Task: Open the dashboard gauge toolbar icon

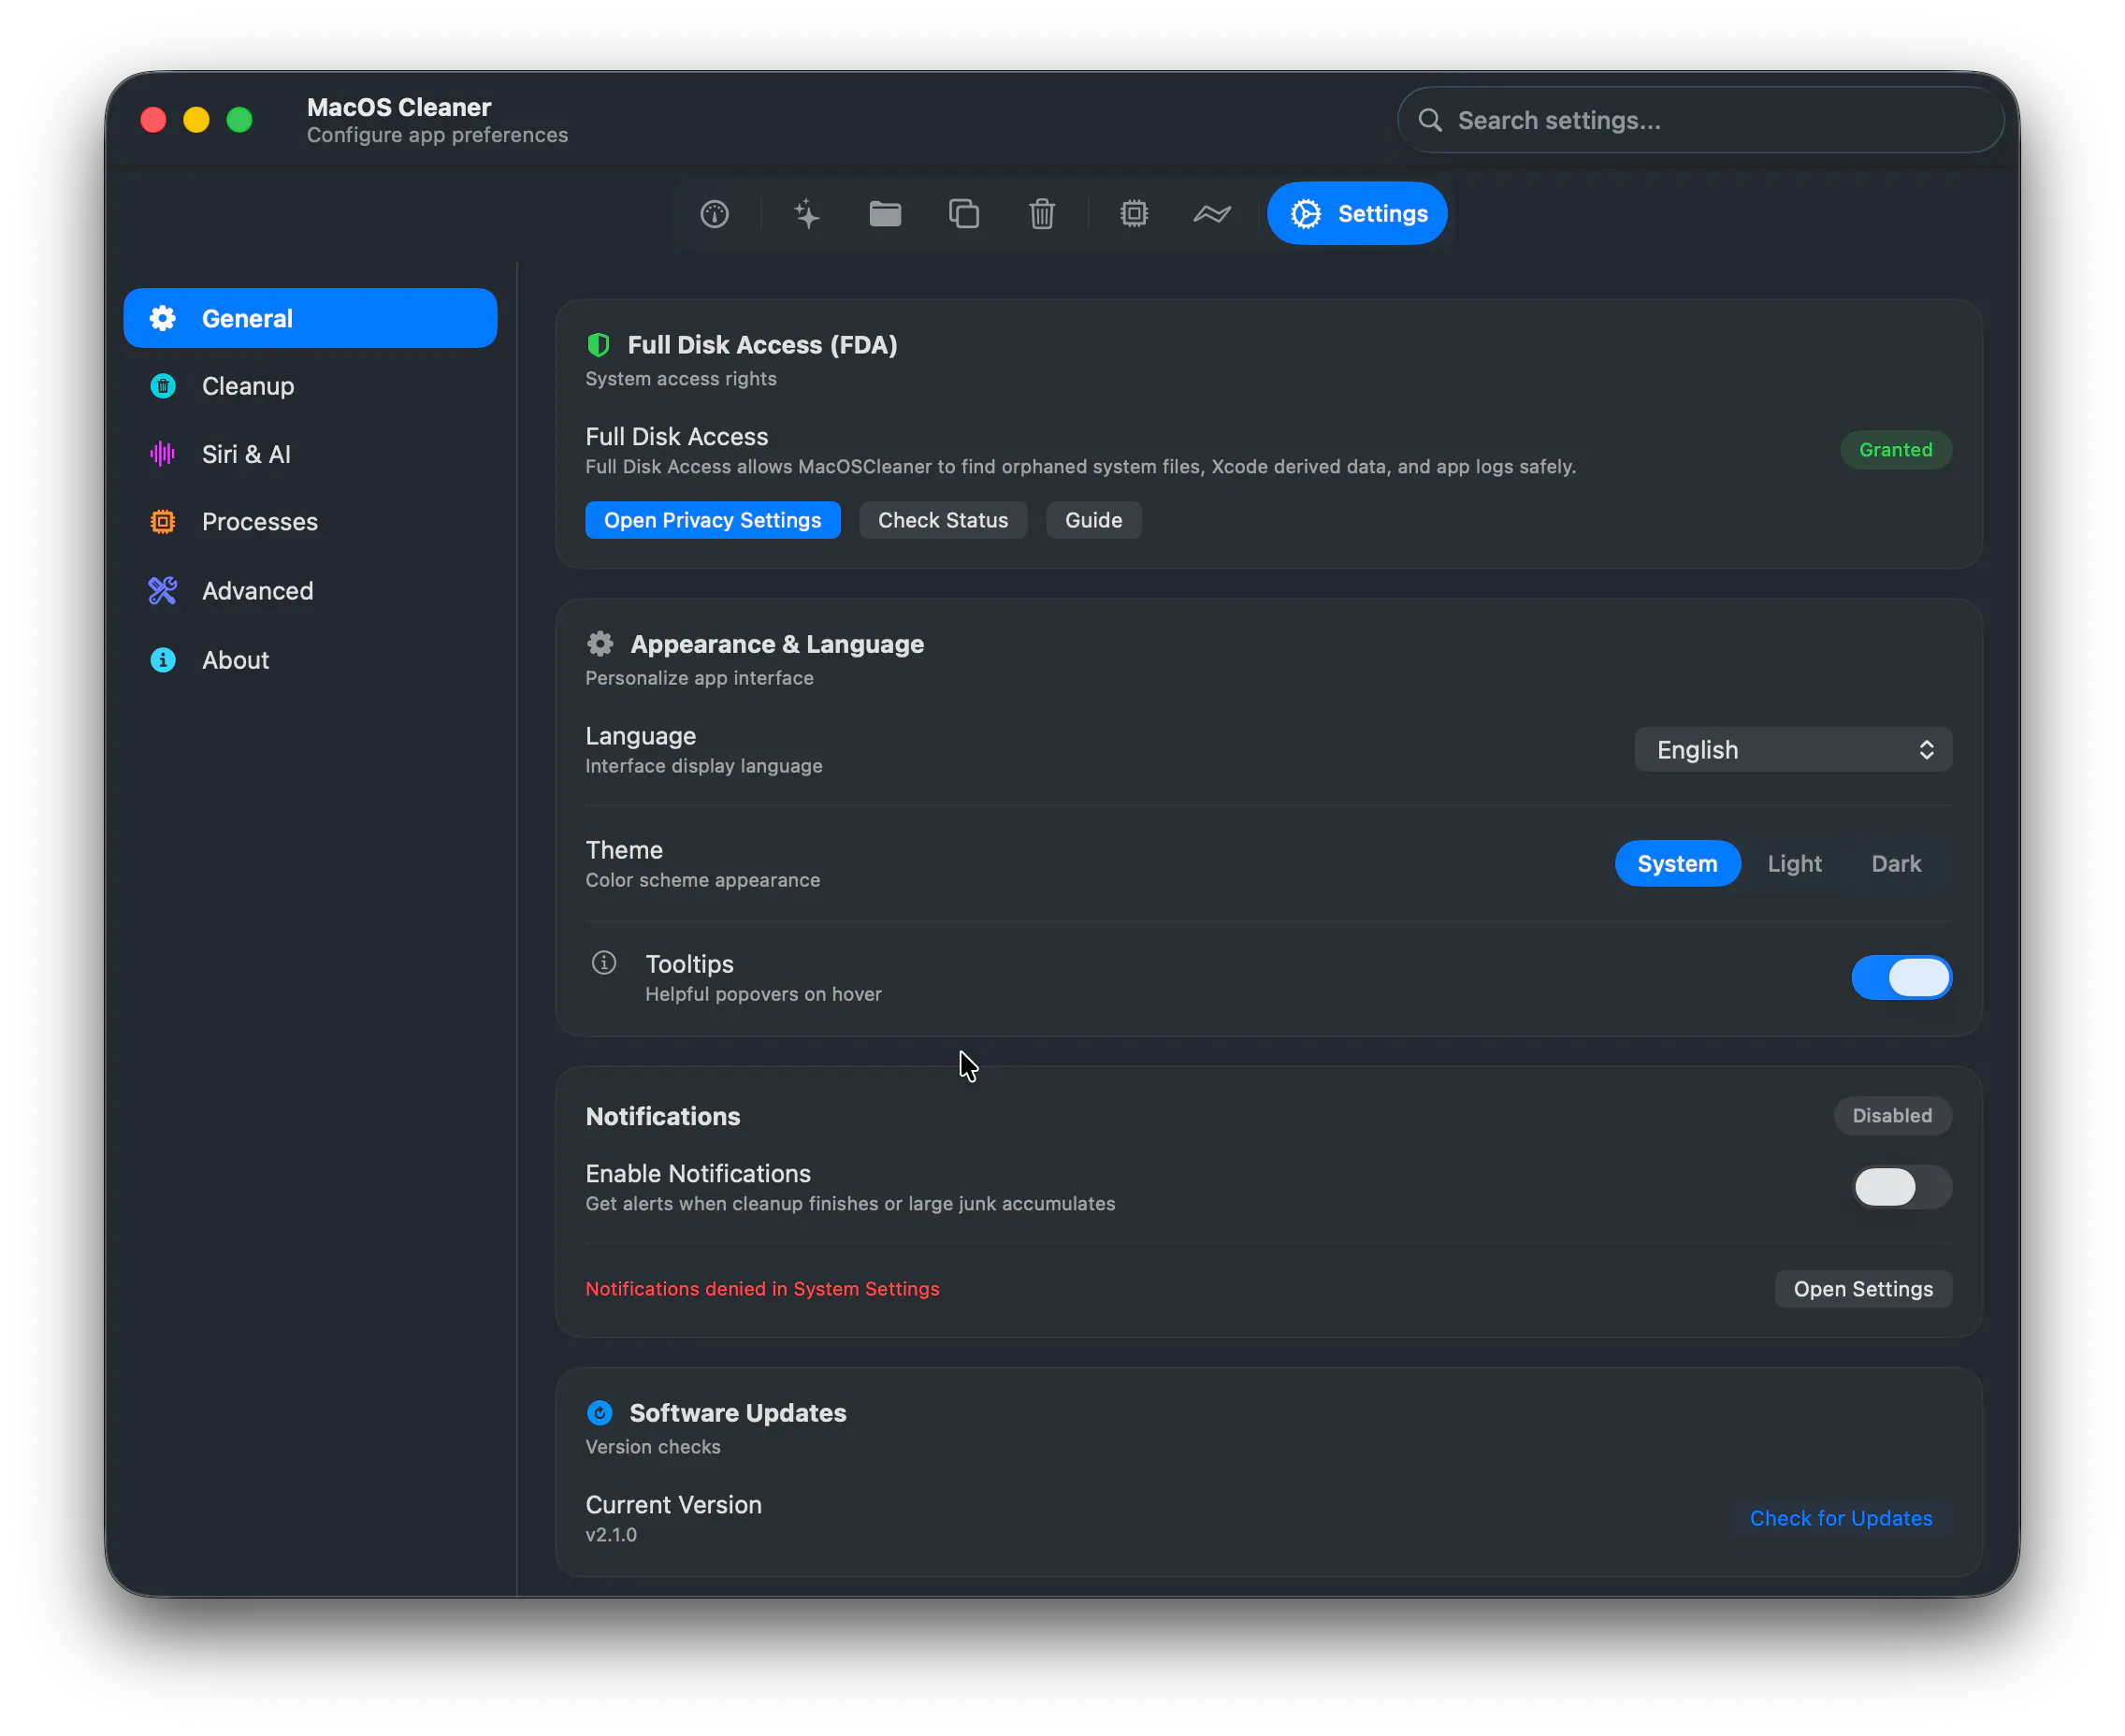Action: 714,214
